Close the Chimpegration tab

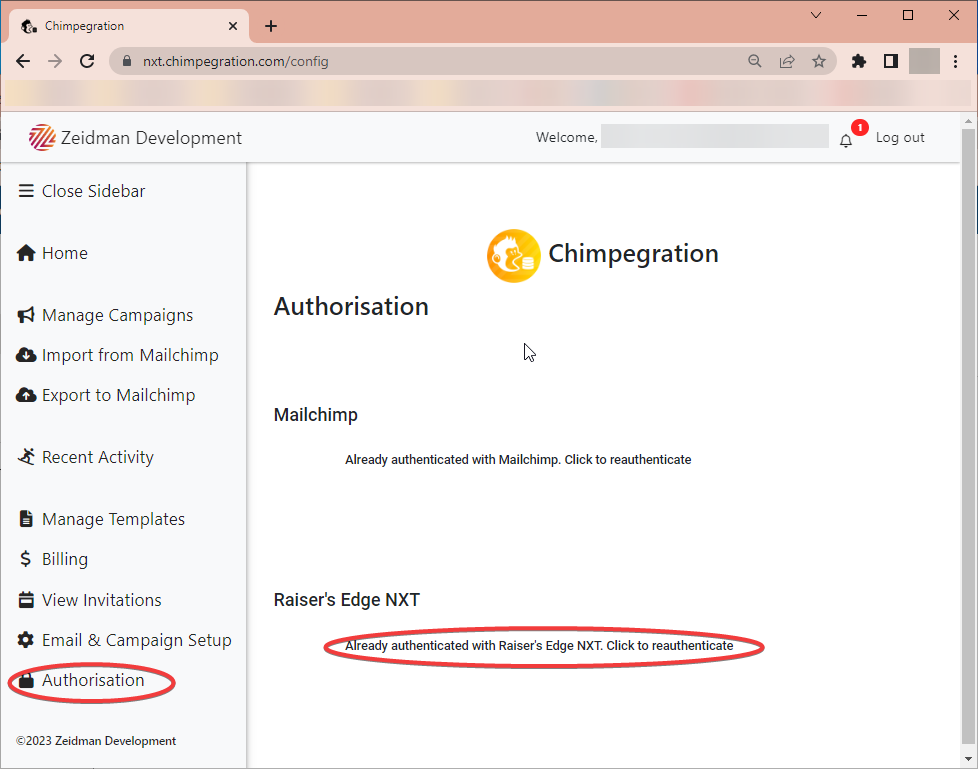click(x=233, y=26)
